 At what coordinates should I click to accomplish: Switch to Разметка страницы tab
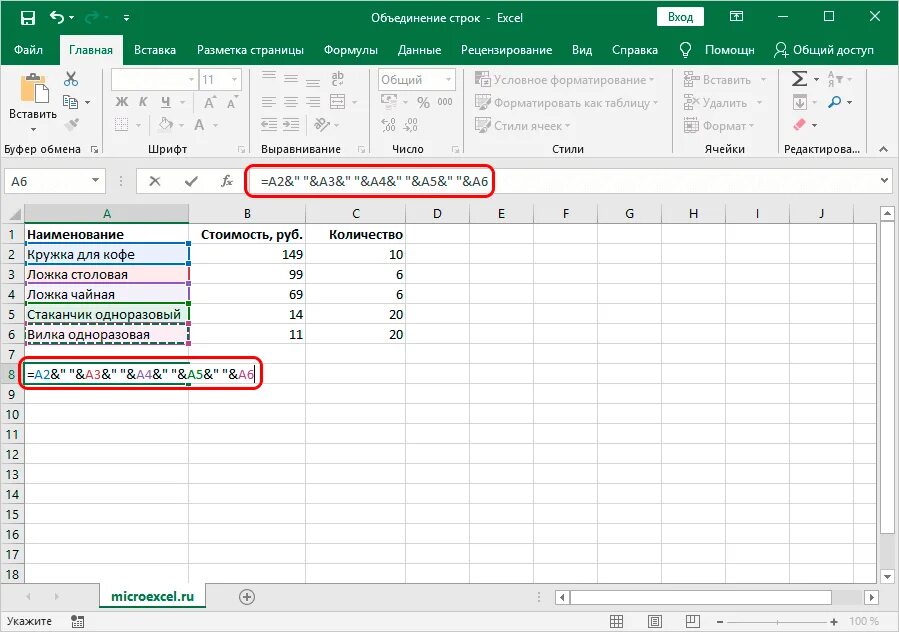click(x=250, y=50)
